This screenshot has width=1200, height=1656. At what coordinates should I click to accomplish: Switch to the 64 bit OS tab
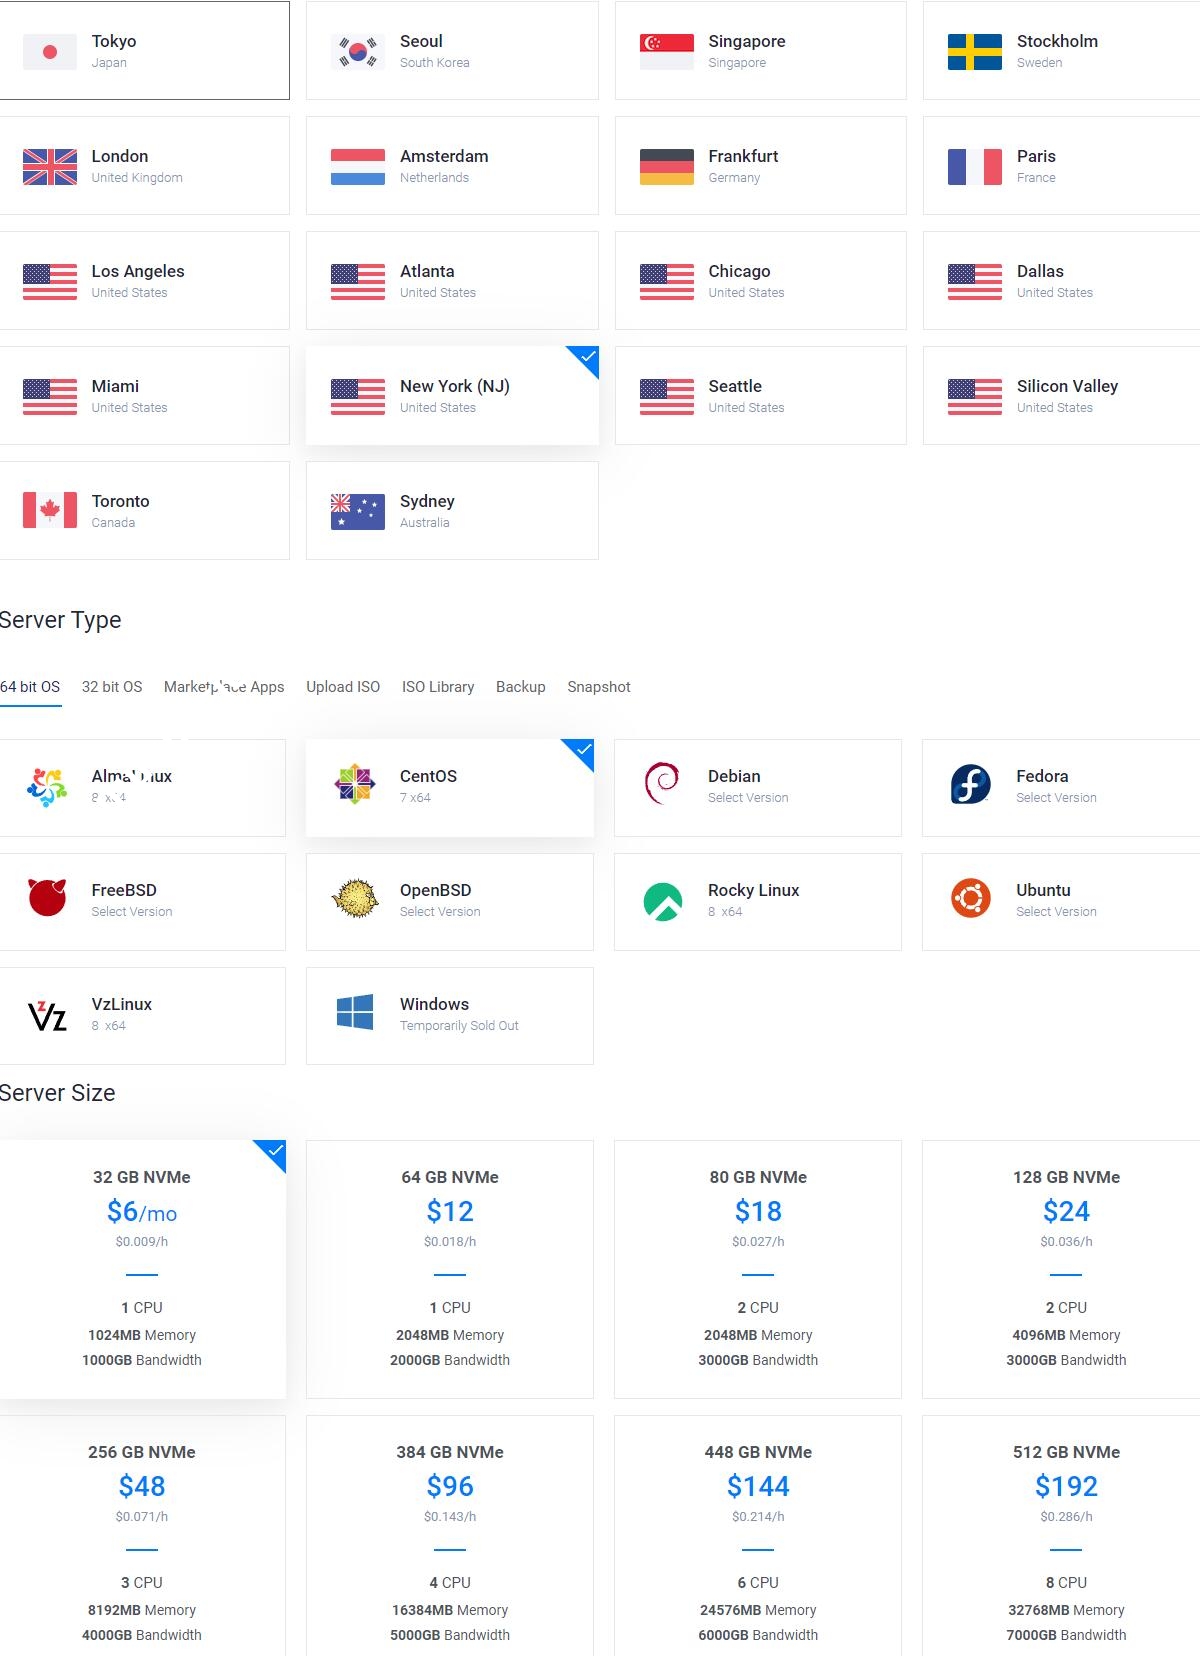click(30, 687)
